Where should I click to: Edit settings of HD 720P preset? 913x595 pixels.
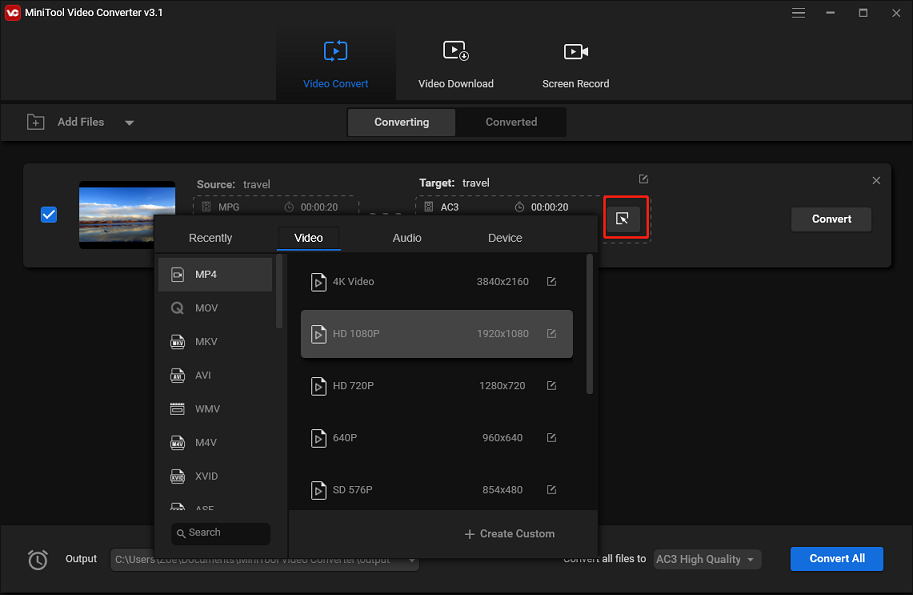(551, 385)
